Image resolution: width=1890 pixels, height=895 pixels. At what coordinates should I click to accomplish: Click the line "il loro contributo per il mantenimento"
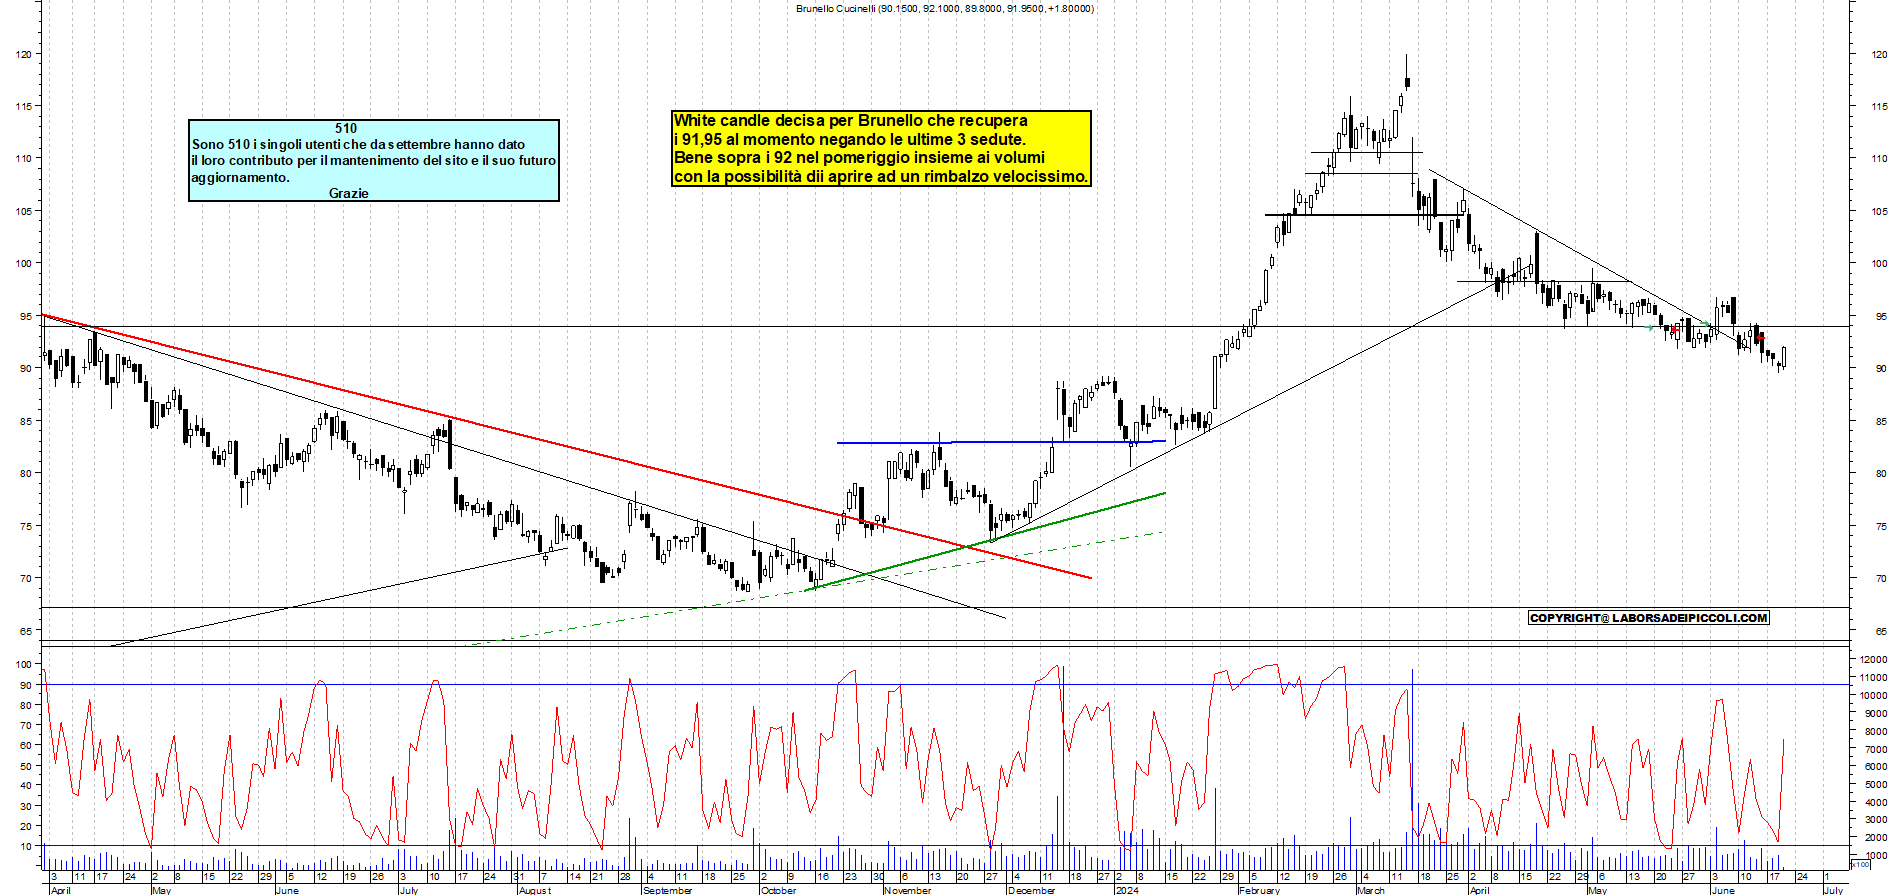374,160
